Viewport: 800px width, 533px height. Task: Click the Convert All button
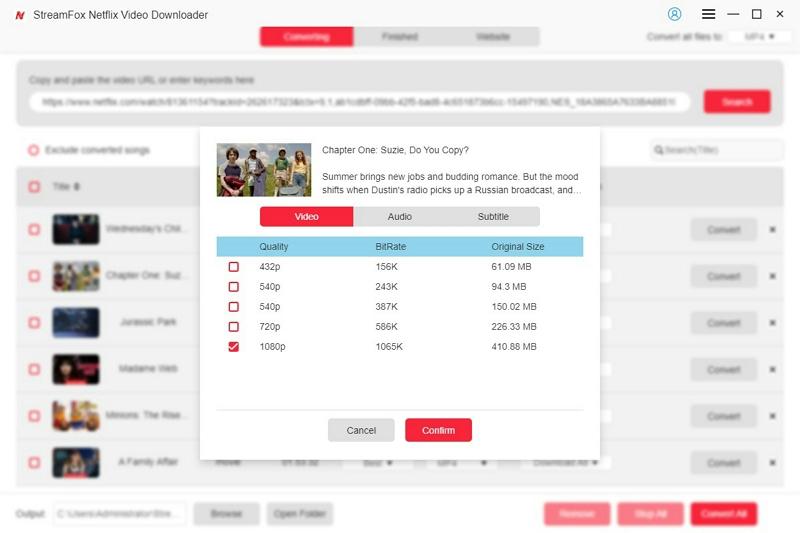[724, 514]
